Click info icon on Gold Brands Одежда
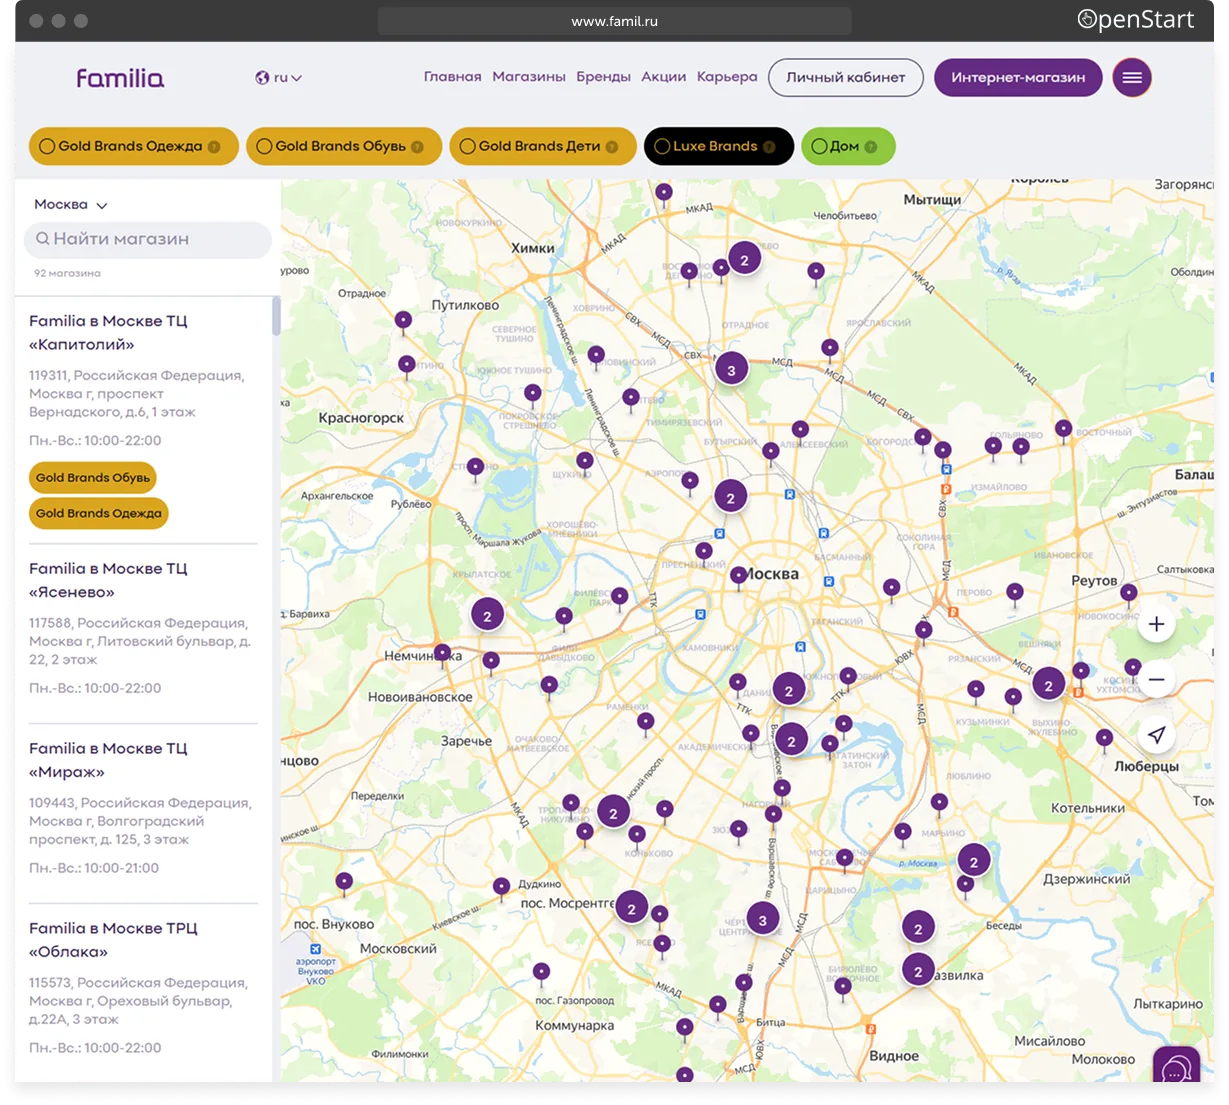Image resolution: width=1229 pixels, height=1105 pixels. click(x=214, y=147)
